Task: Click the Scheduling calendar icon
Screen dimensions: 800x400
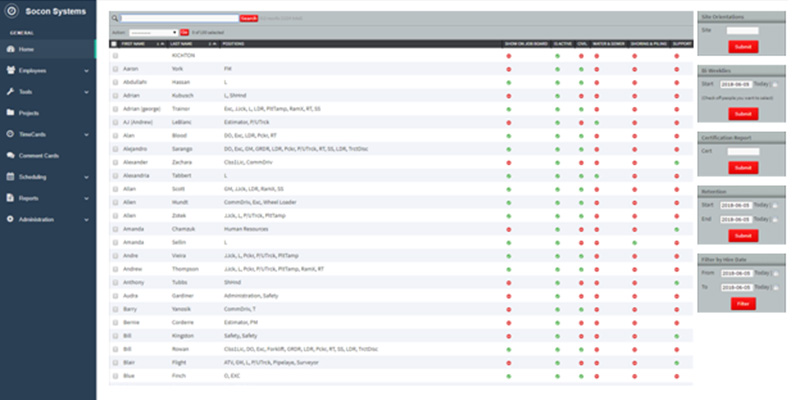Action: 10,176
